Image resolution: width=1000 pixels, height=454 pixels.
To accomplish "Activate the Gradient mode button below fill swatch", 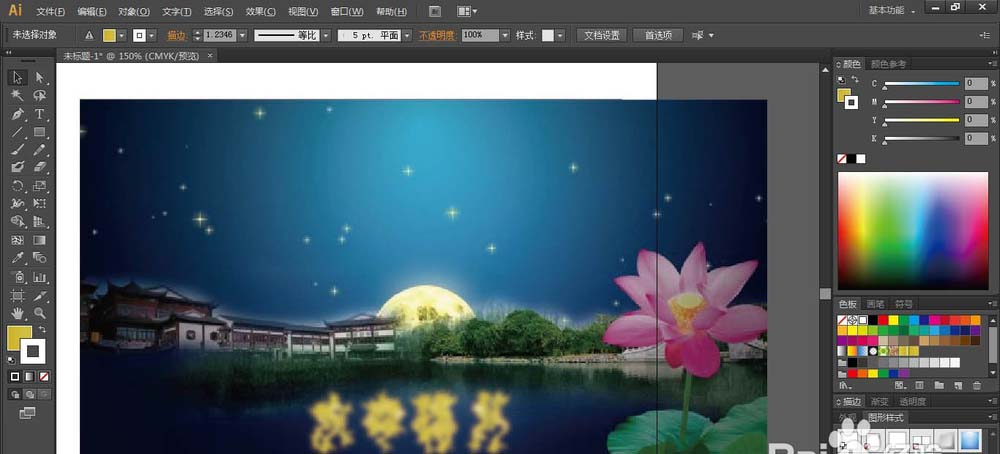I will point(29,377).
